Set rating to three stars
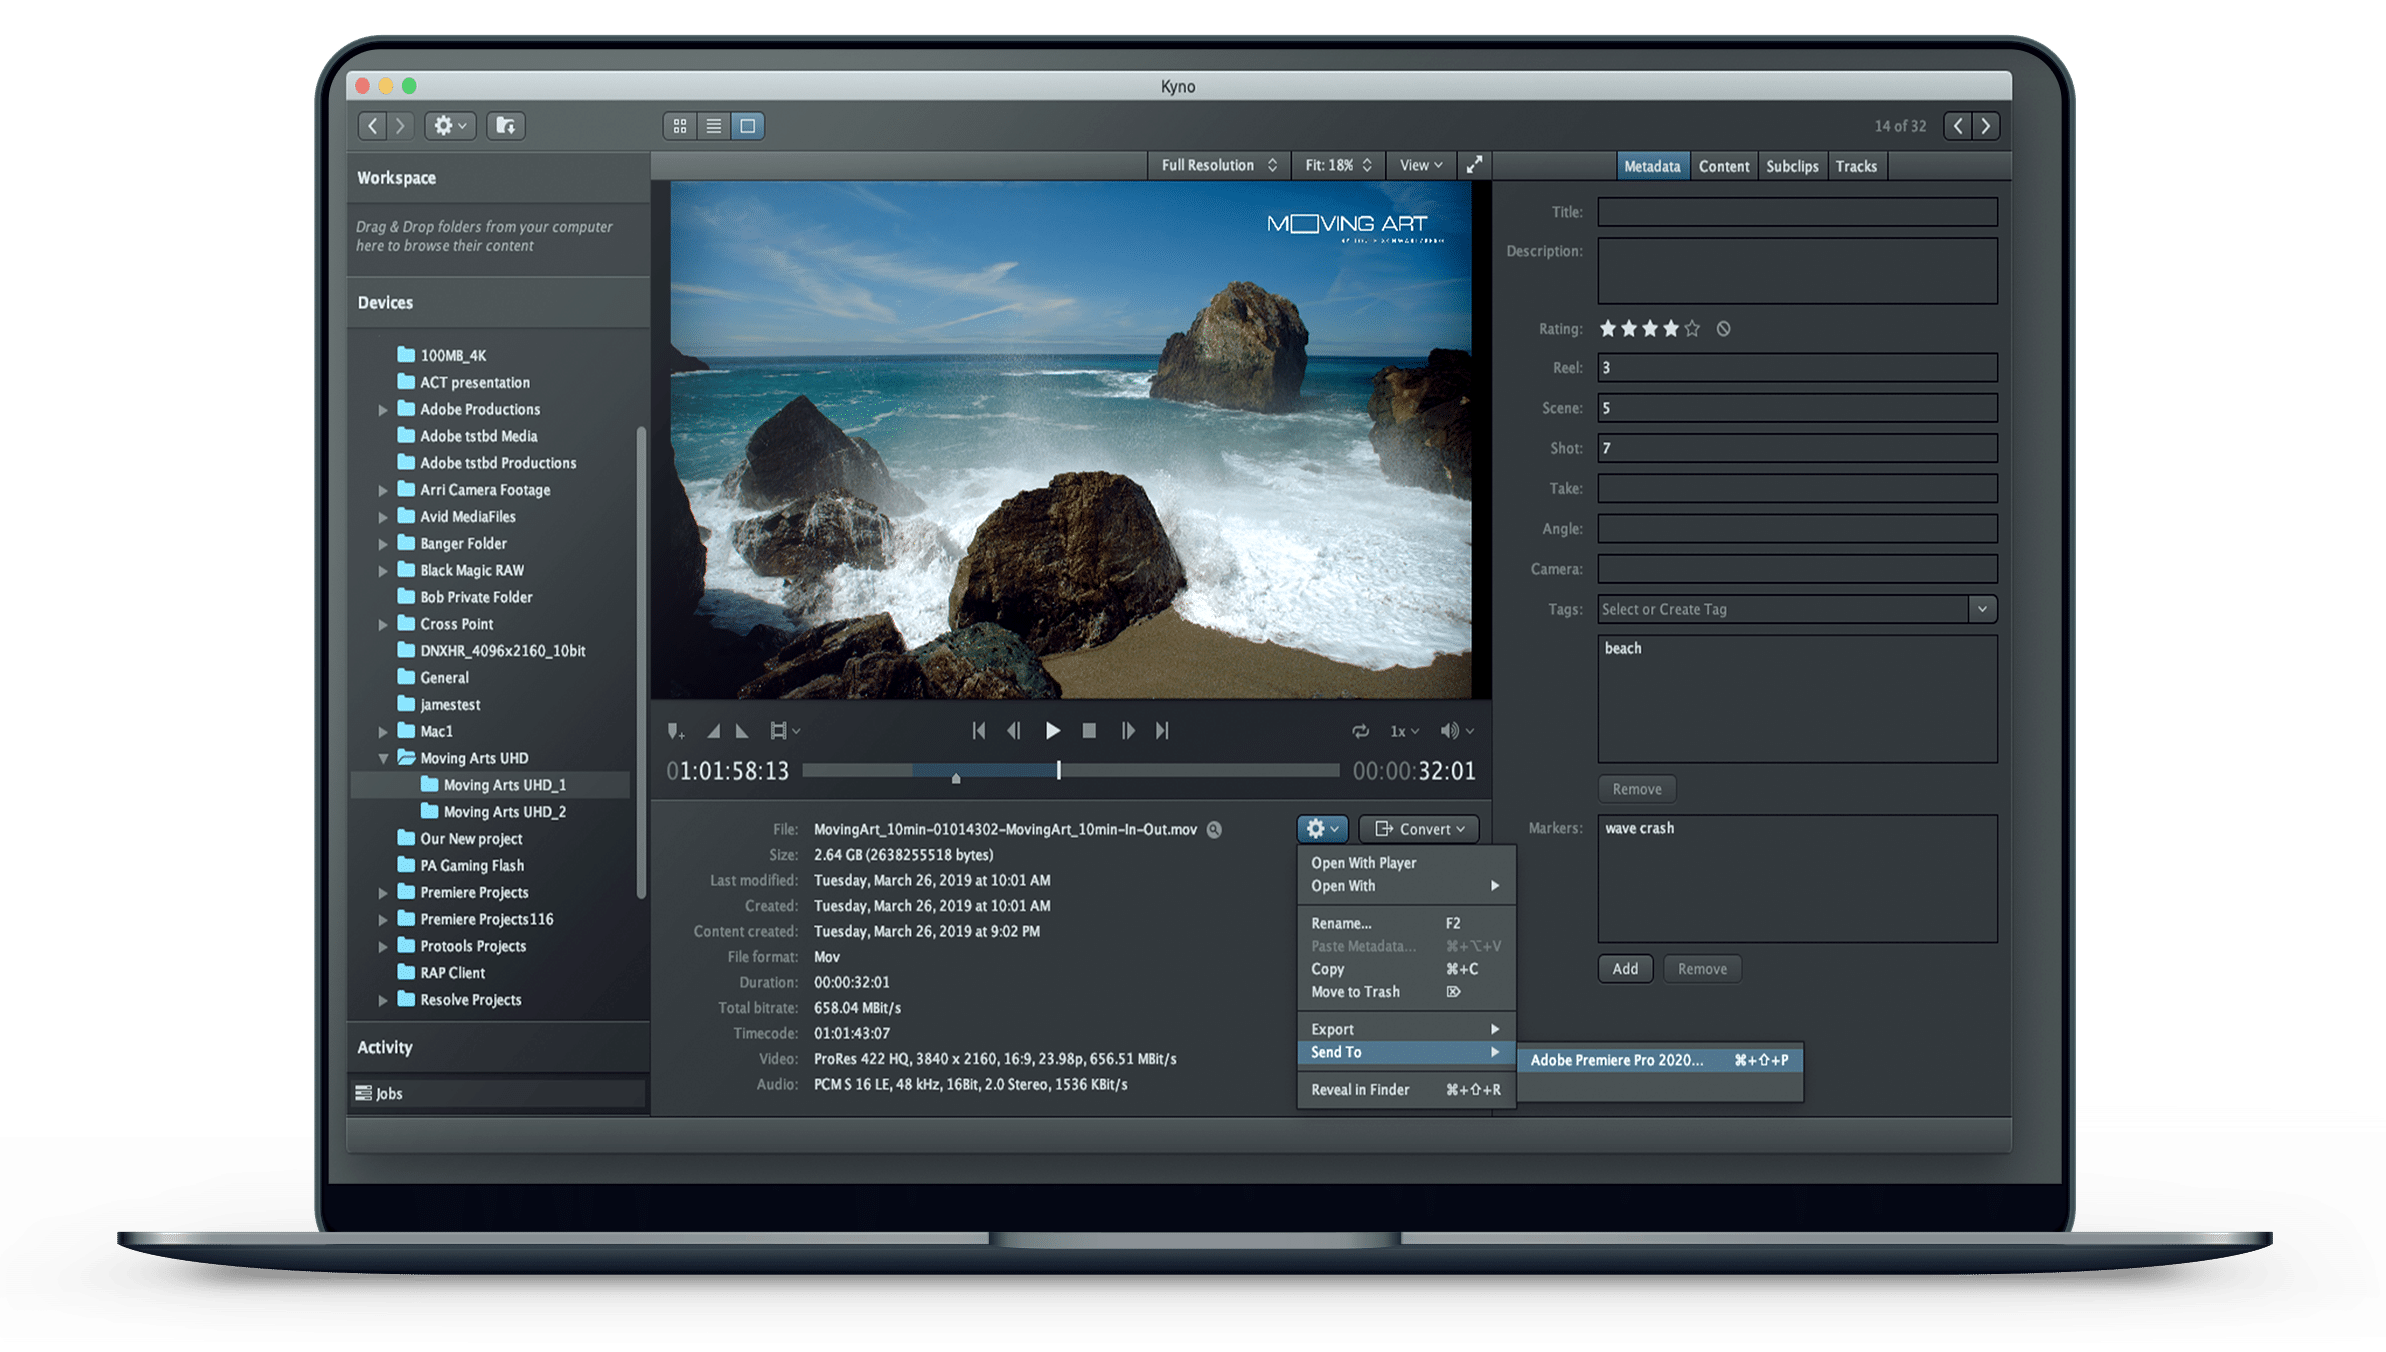Screen dimensions: 2386x1352 pyautogui.click(x=1650, y=328)
